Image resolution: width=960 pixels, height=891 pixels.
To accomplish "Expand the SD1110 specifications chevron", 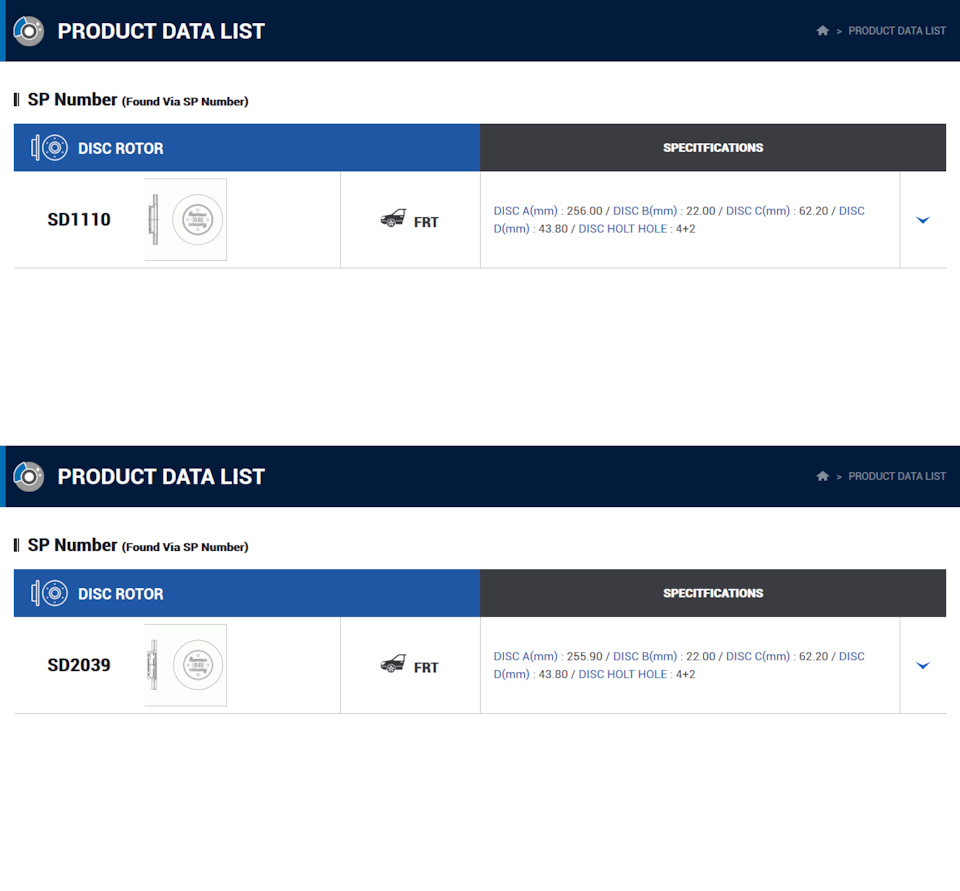I will click(x=923, y=220).
